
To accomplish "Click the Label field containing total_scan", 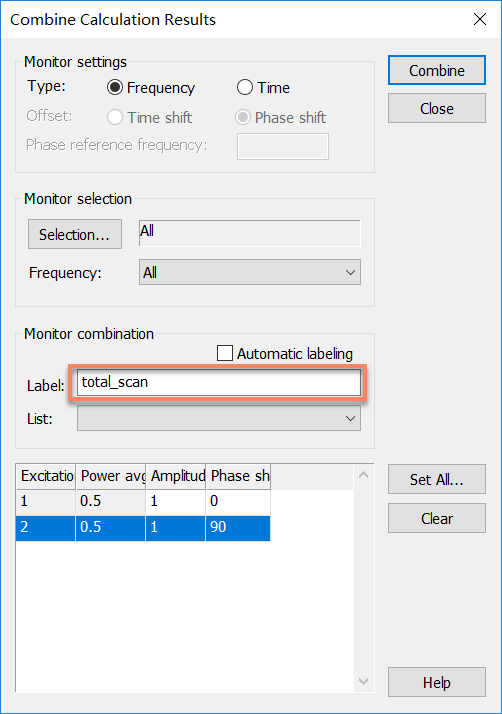I will pos(219,382).
